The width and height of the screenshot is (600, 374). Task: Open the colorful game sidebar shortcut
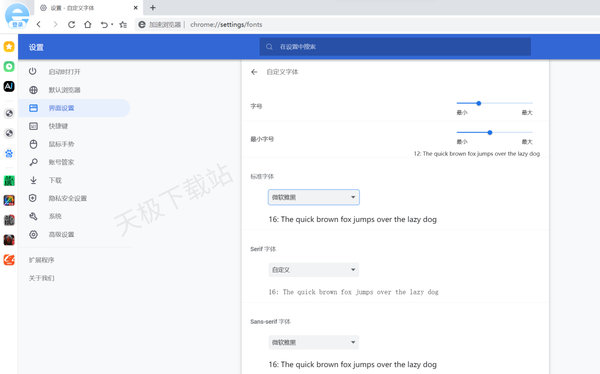9,200
